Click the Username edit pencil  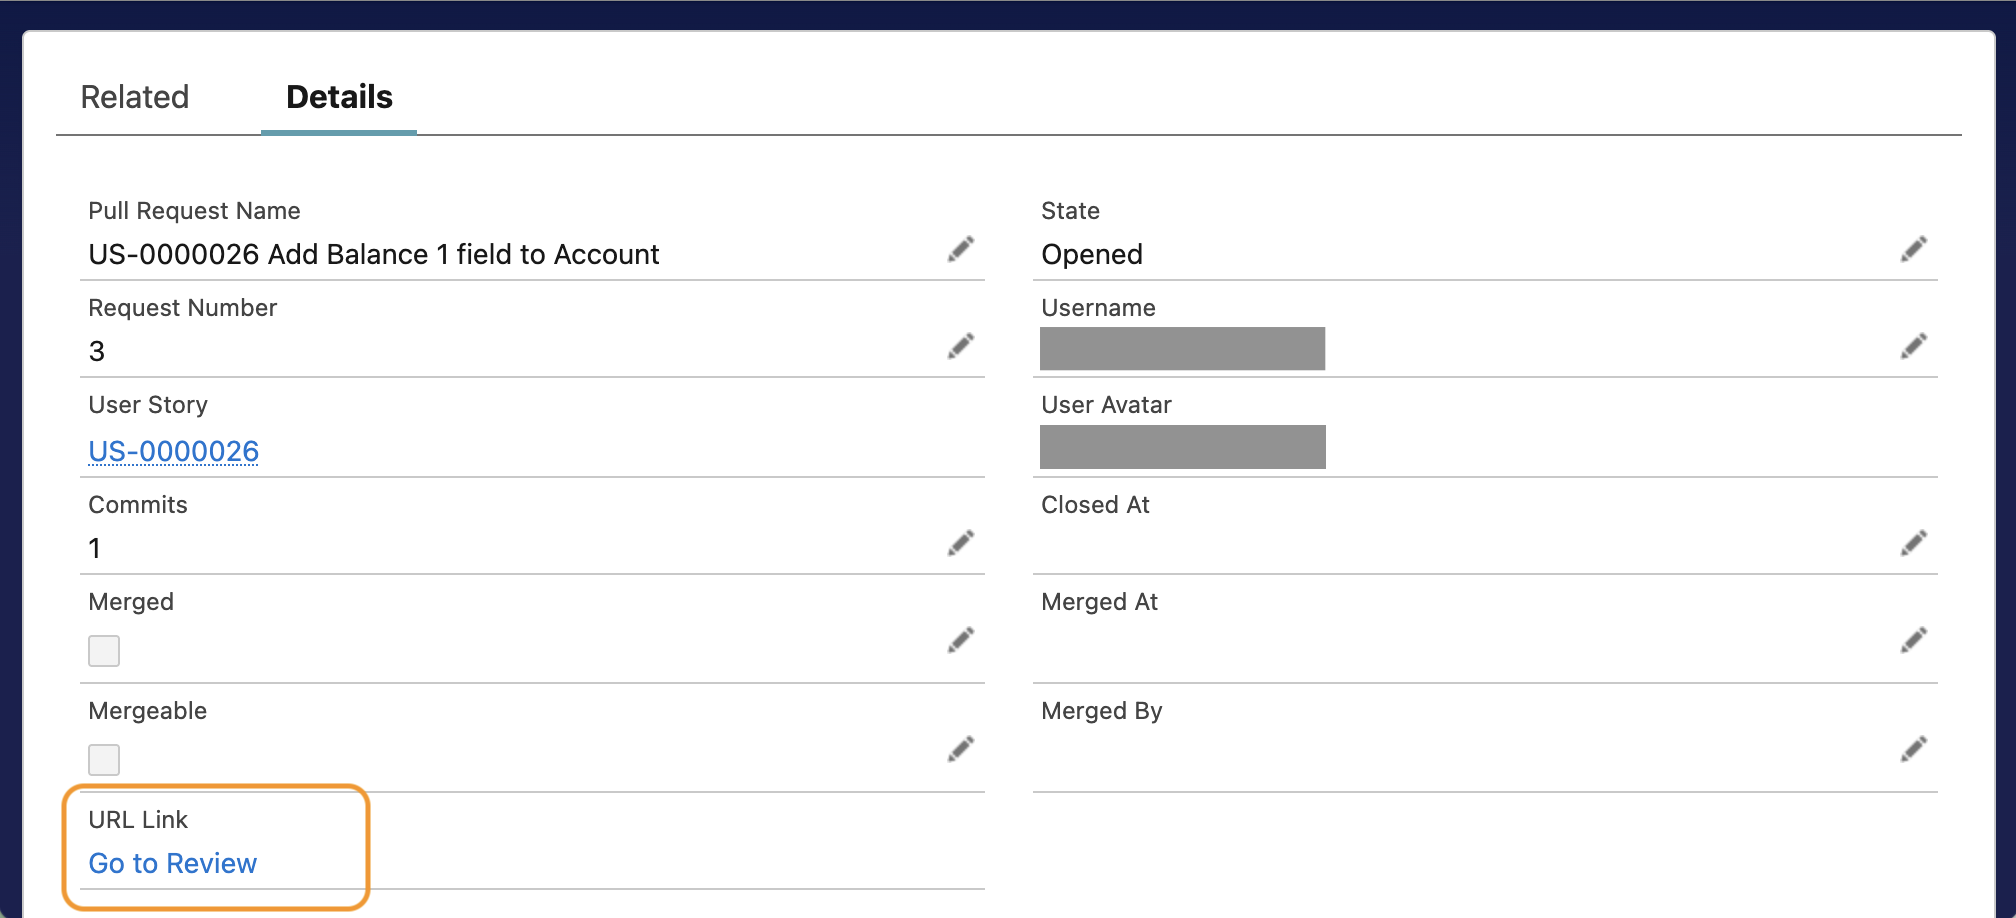(1914, 346)
